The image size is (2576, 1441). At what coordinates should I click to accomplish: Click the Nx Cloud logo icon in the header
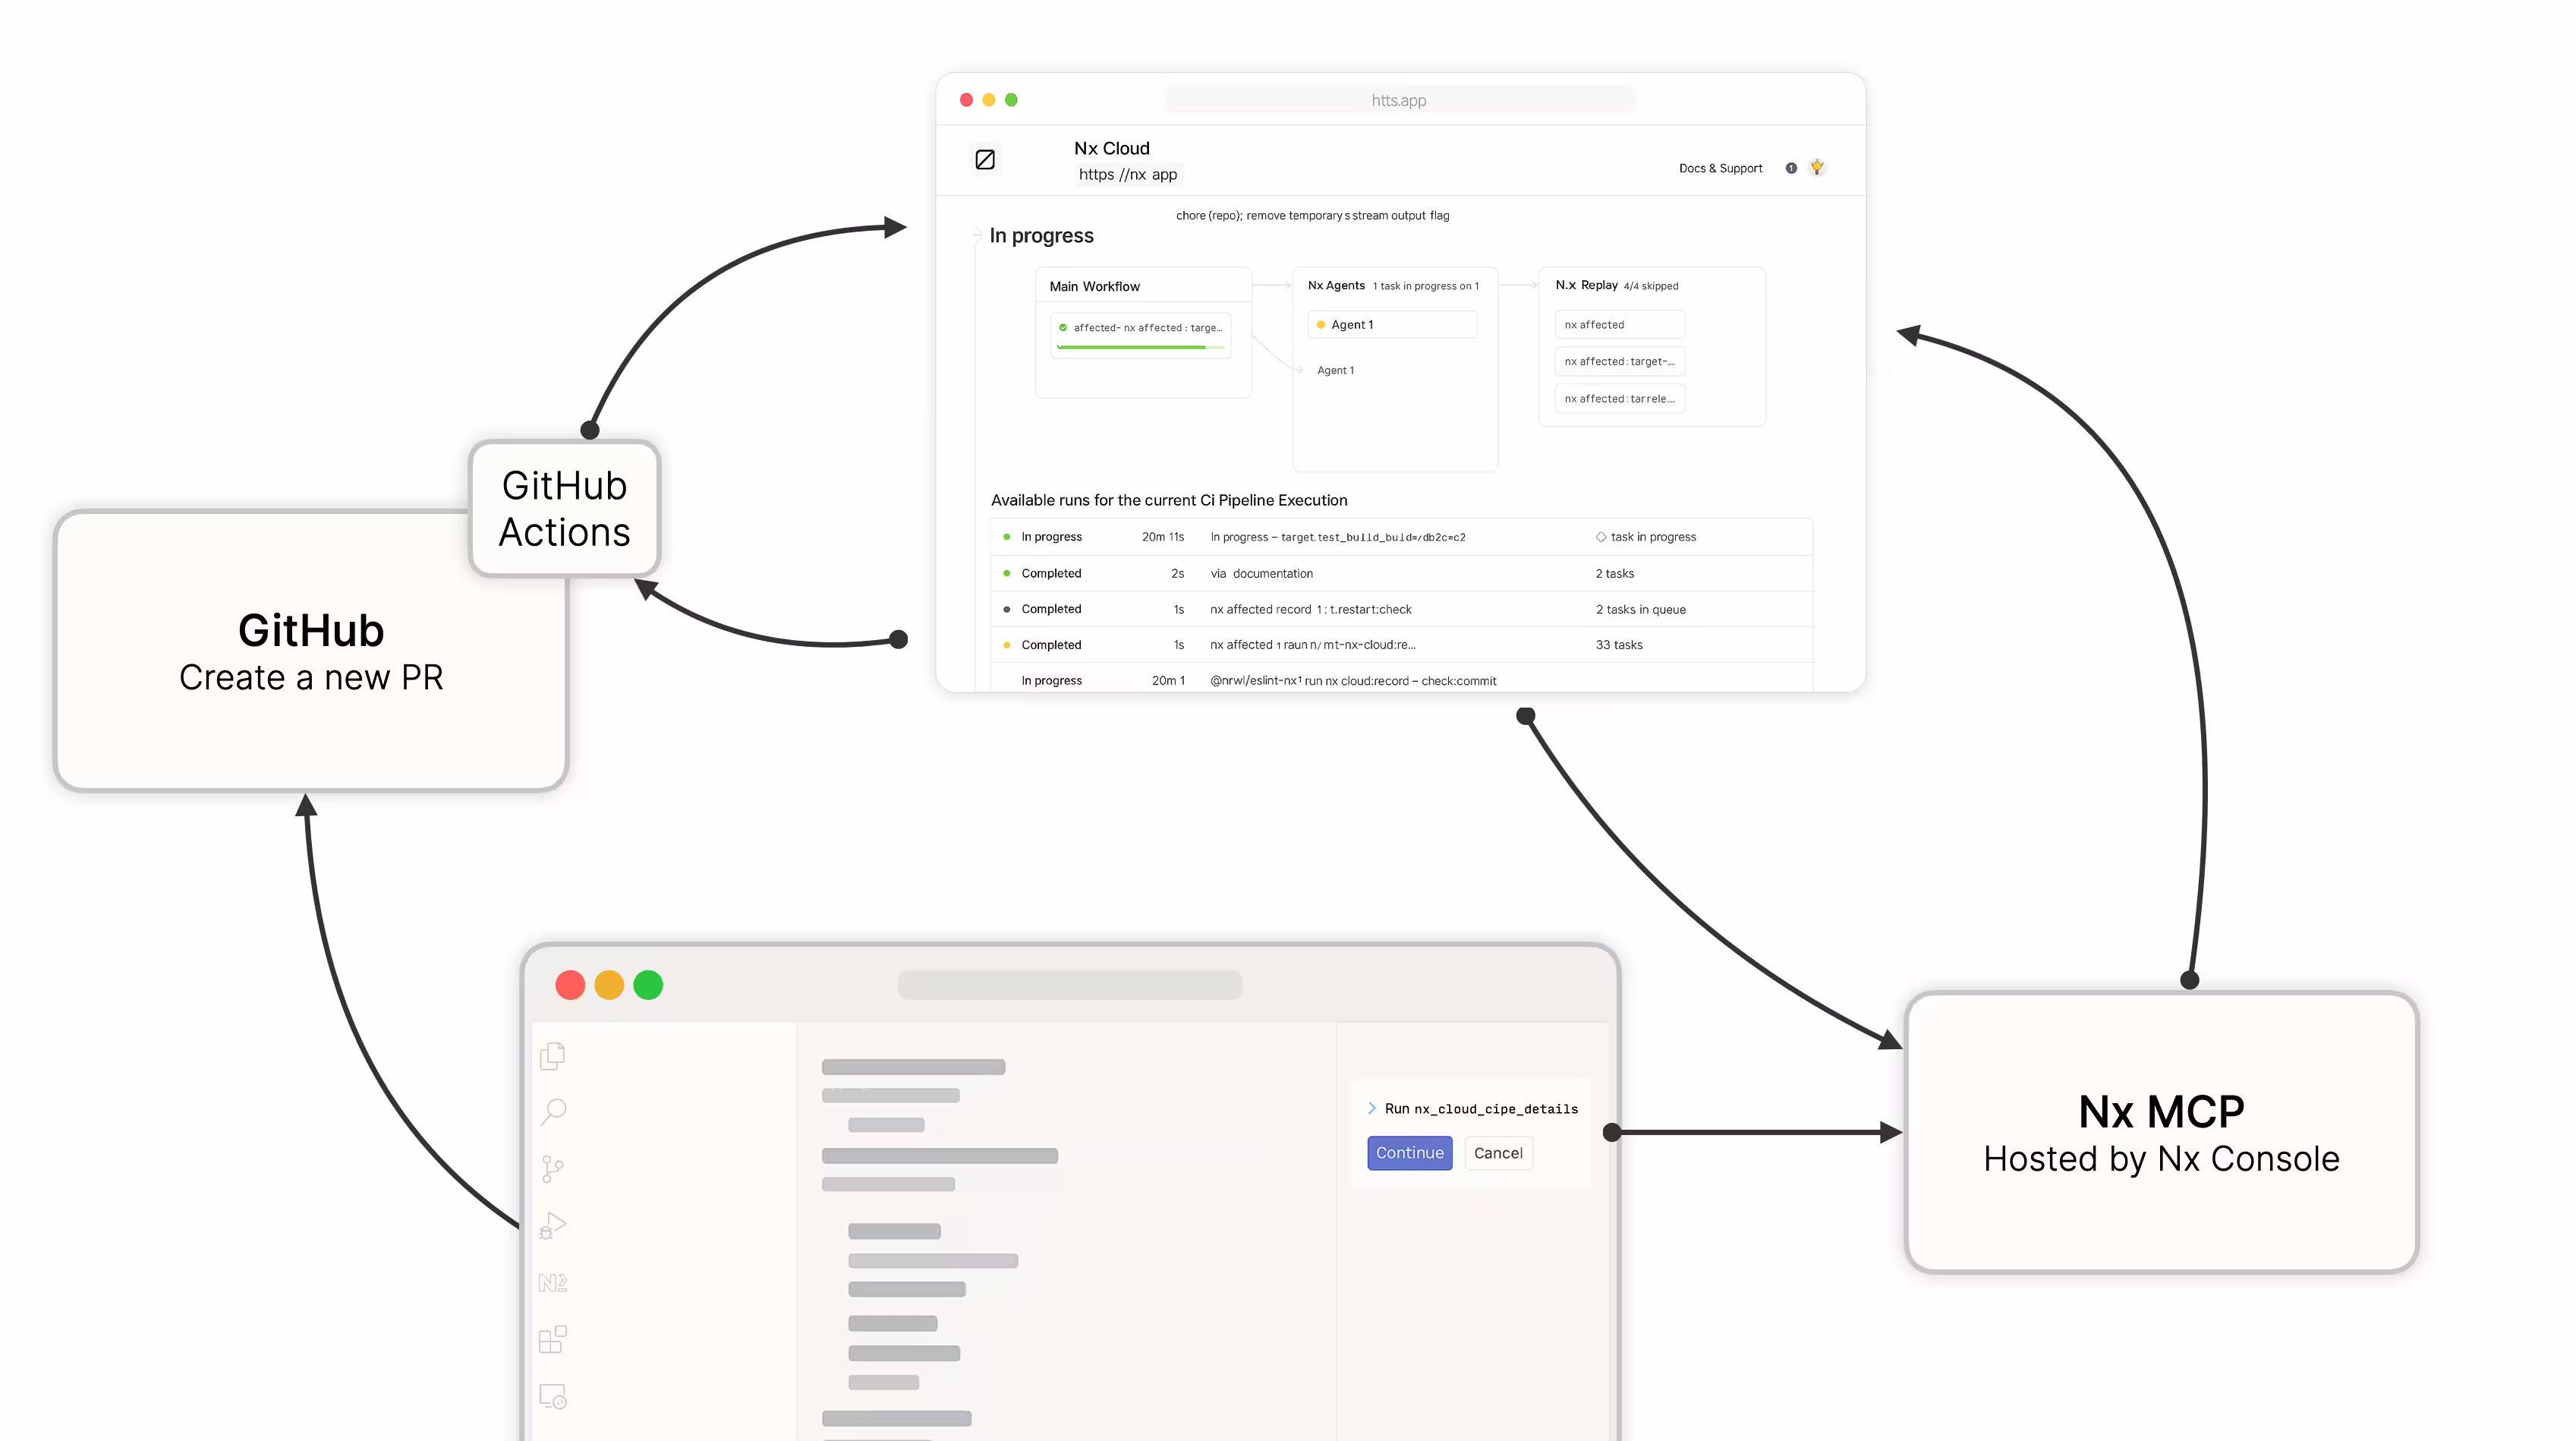click(985, 159)
